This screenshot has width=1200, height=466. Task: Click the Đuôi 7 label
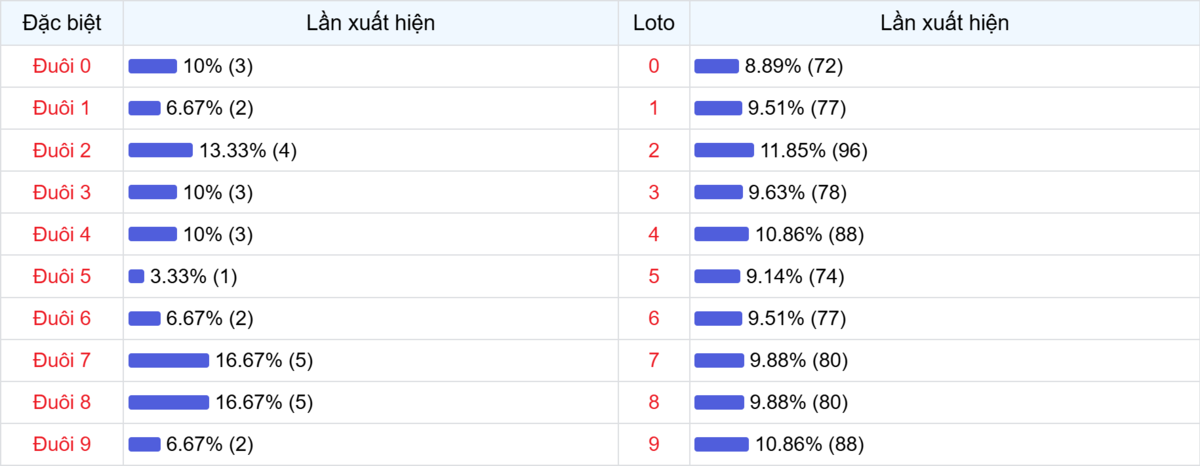pos(62,360)
